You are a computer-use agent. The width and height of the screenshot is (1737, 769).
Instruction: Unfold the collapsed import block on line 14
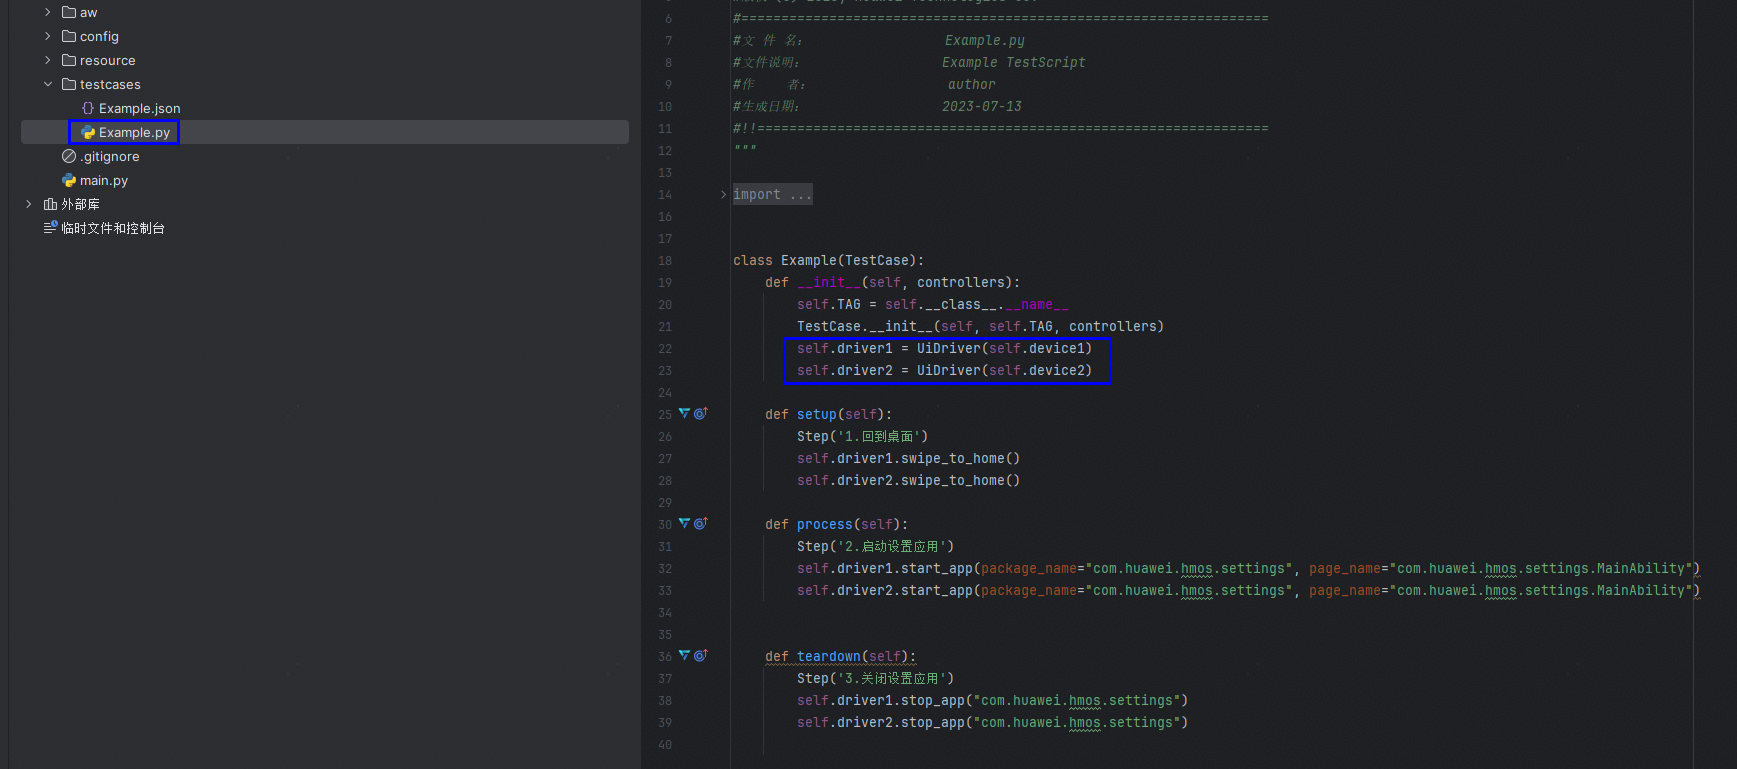click(x=724, y=194)
